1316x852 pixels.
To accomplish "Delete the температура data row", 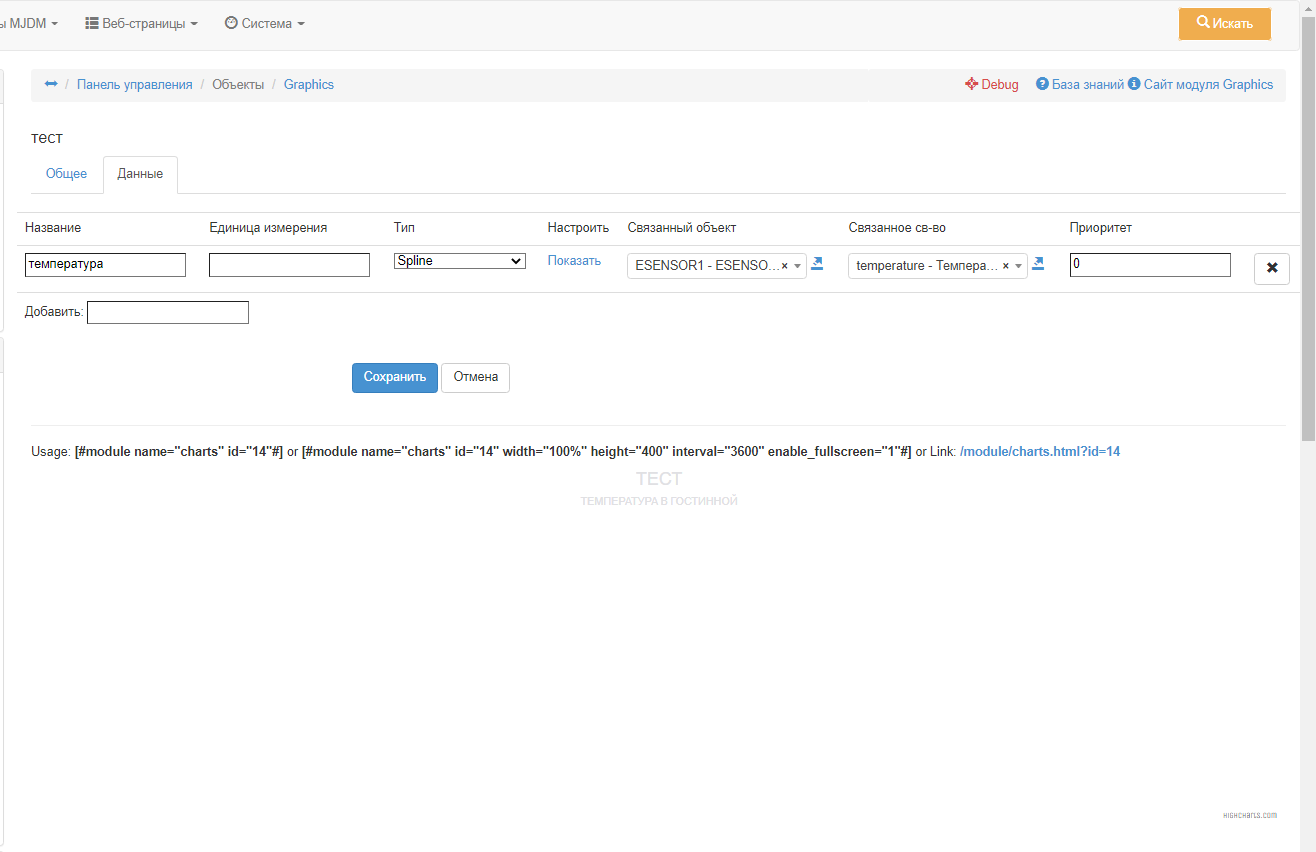I will coord(1271,268).
